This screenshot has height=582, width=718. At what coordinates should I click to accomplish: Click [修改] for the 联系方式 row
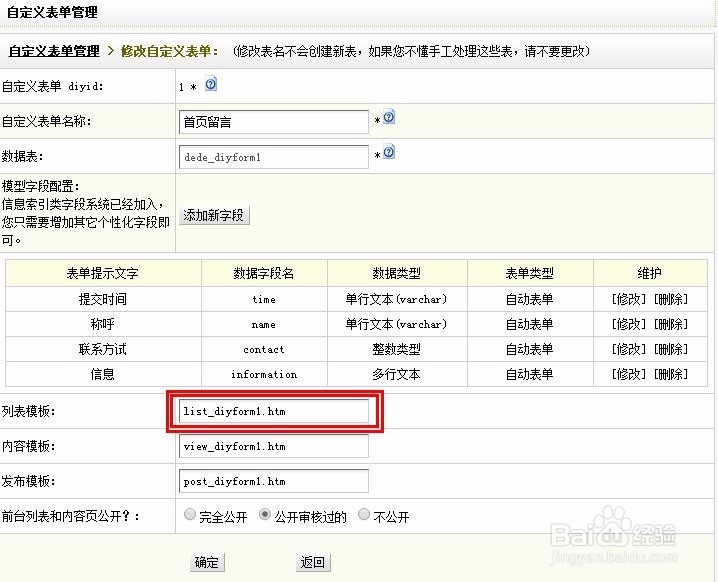coord(629,349)
